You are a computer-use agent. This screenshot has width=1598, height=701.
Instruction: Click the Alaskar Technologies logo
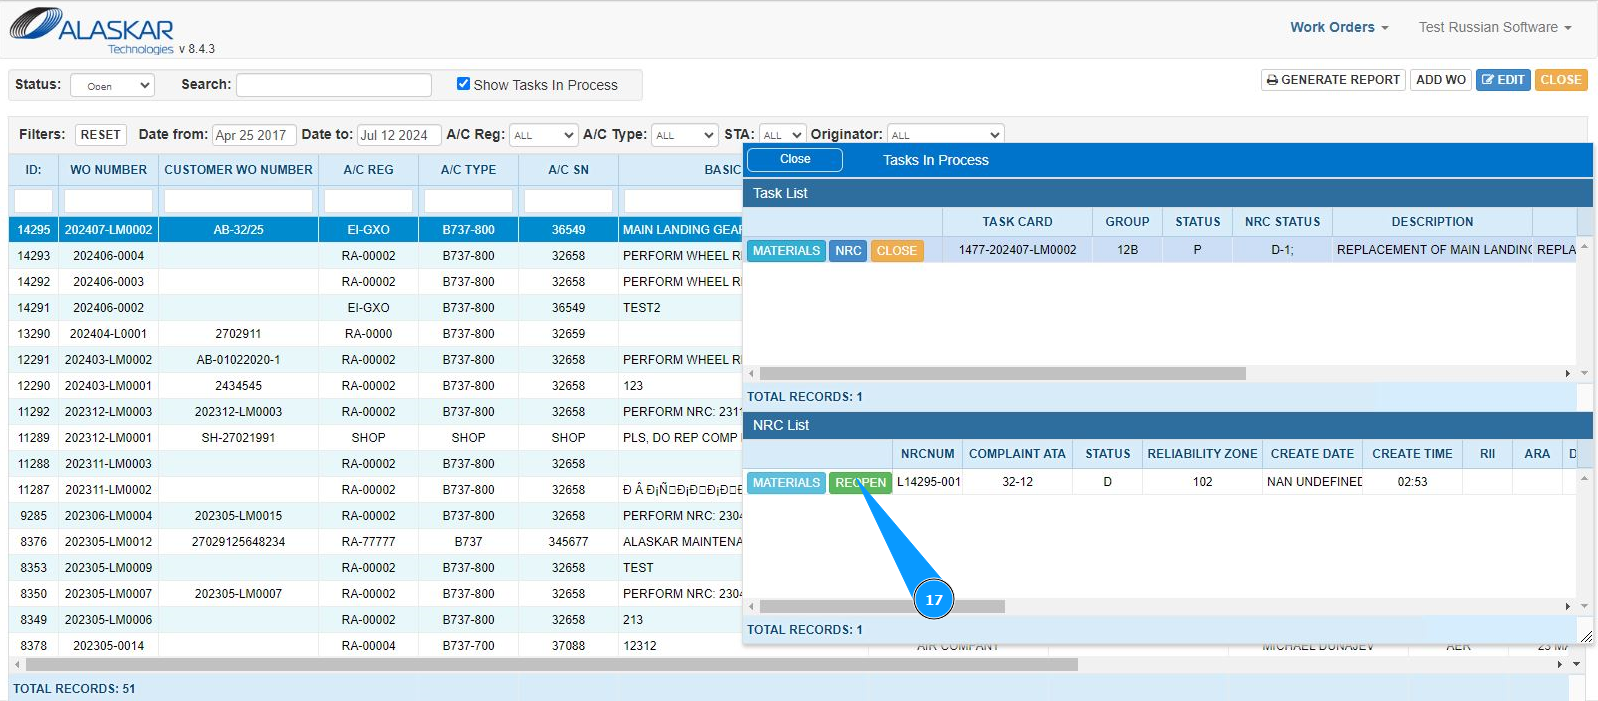coord(92,29)
